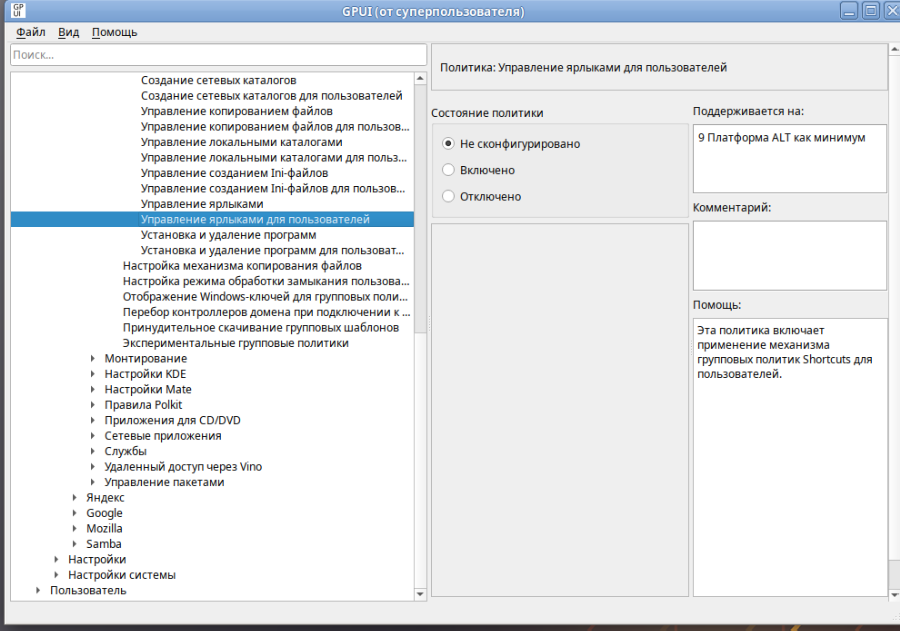Select policy Управление локальными каталогами

coord(242,142)
